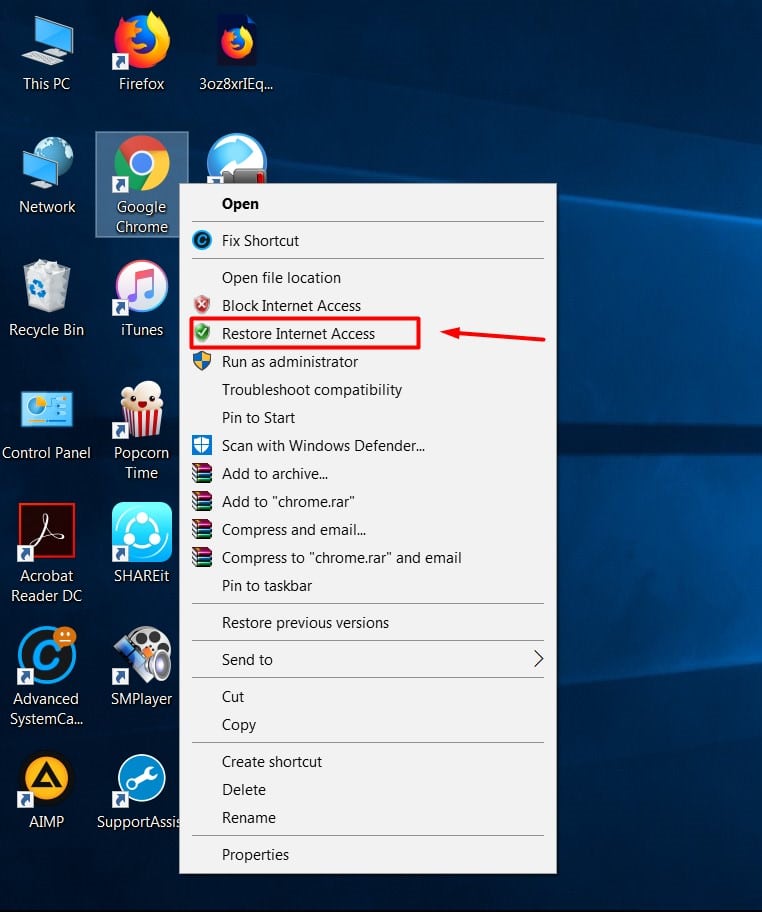Select the Acrobat Reader DC icon
Viewport: 762px width, 912px height.
pos(47,532)
